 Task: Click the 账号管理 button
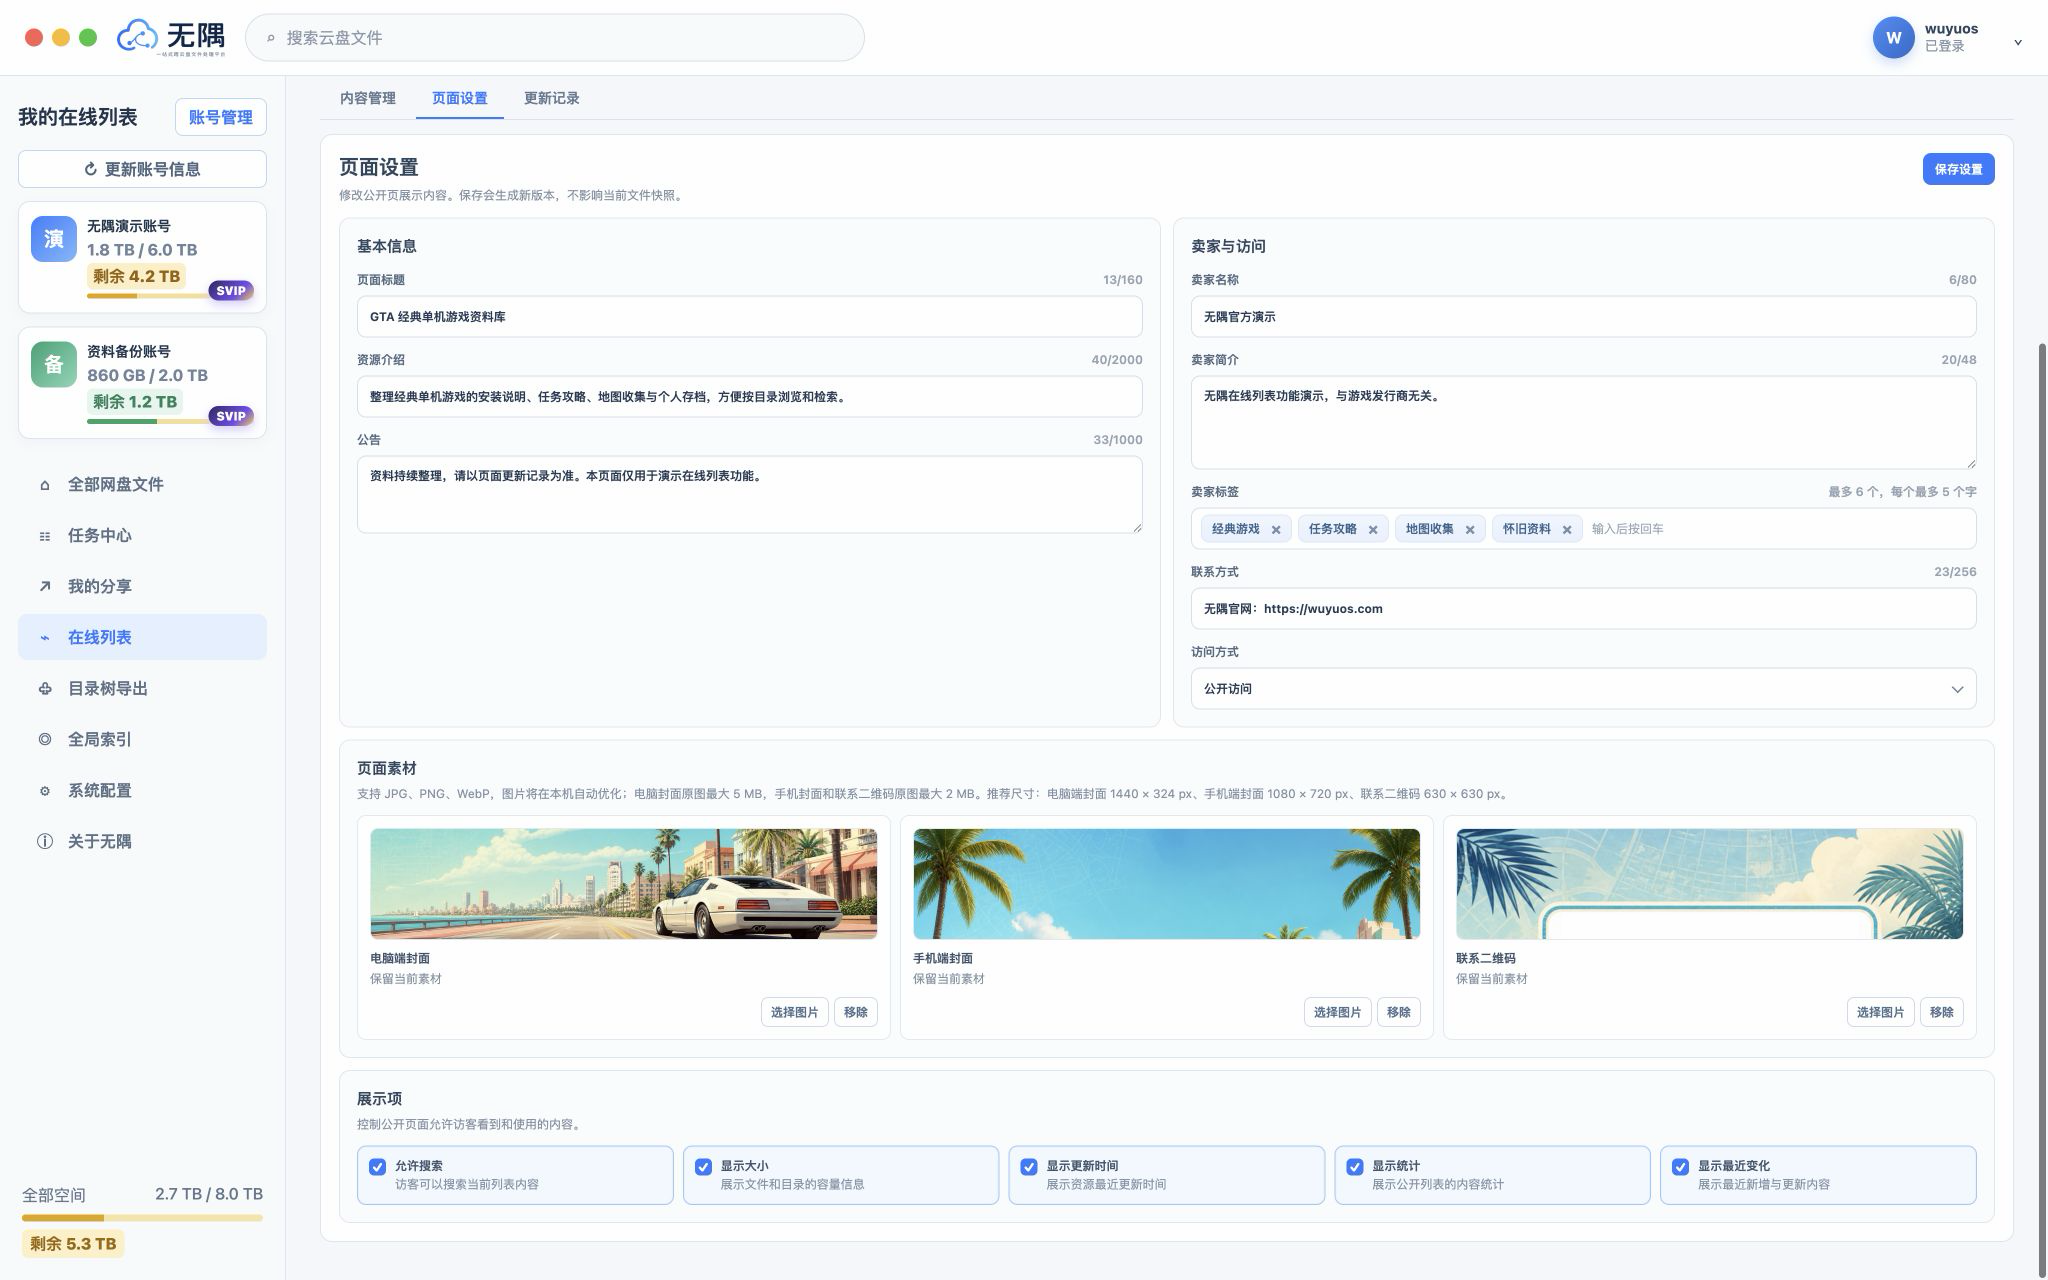[x=221, y=117]
